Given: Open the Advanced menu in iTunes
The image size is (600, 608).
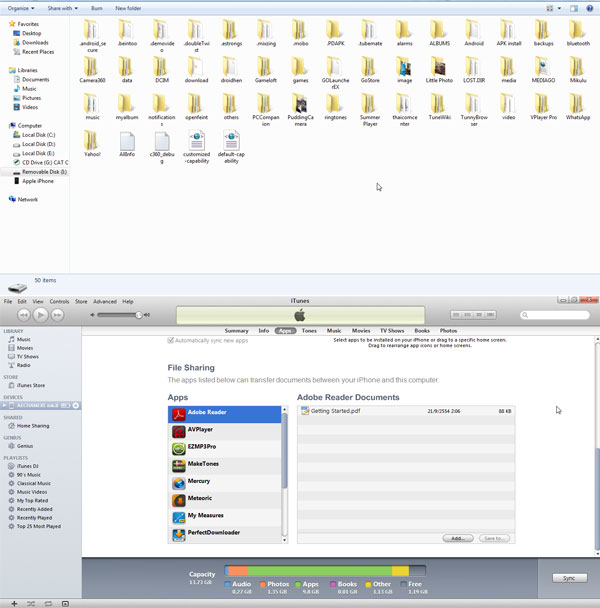Looking at the screenshot, I should pyautogui.click(x=105, y=301).
